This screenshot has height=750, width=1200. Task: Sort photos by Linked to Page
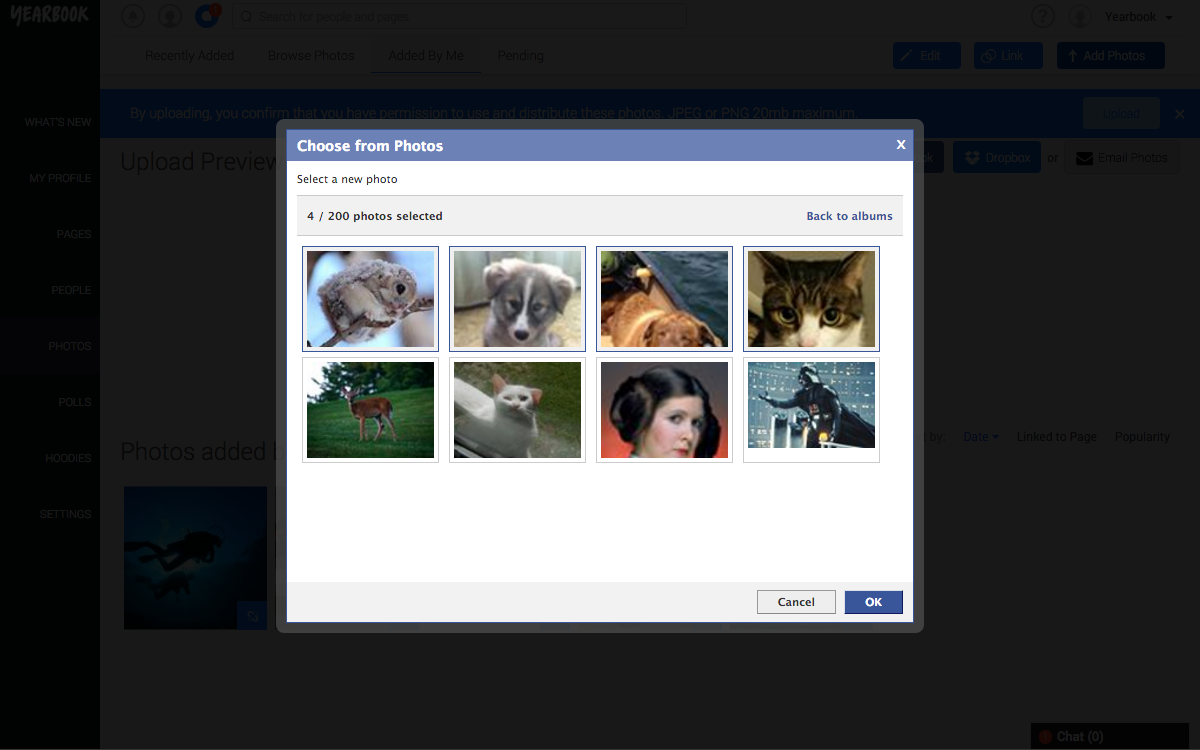tap(1057, 437)
